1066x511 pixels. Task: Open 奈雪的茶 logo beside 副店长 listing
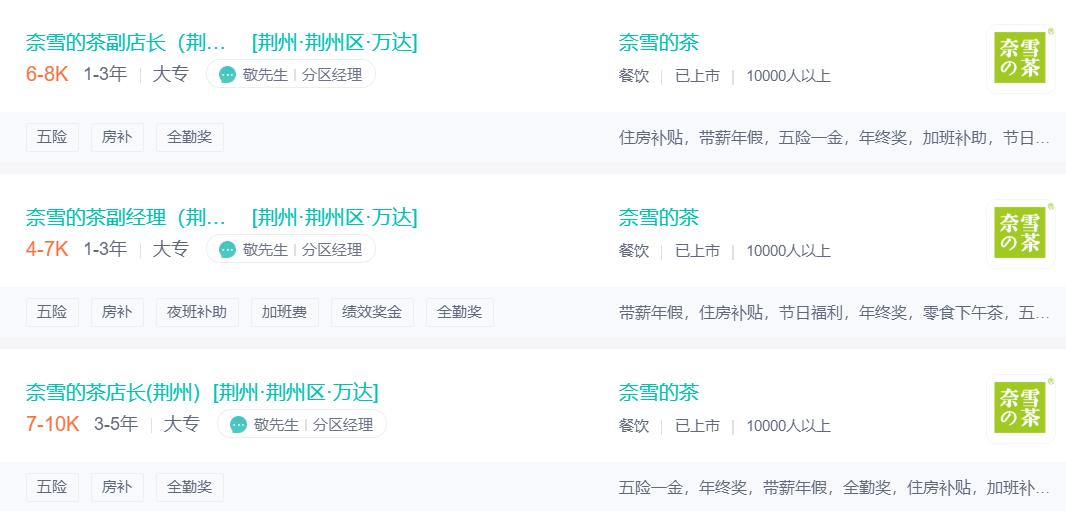[1020, 58]
